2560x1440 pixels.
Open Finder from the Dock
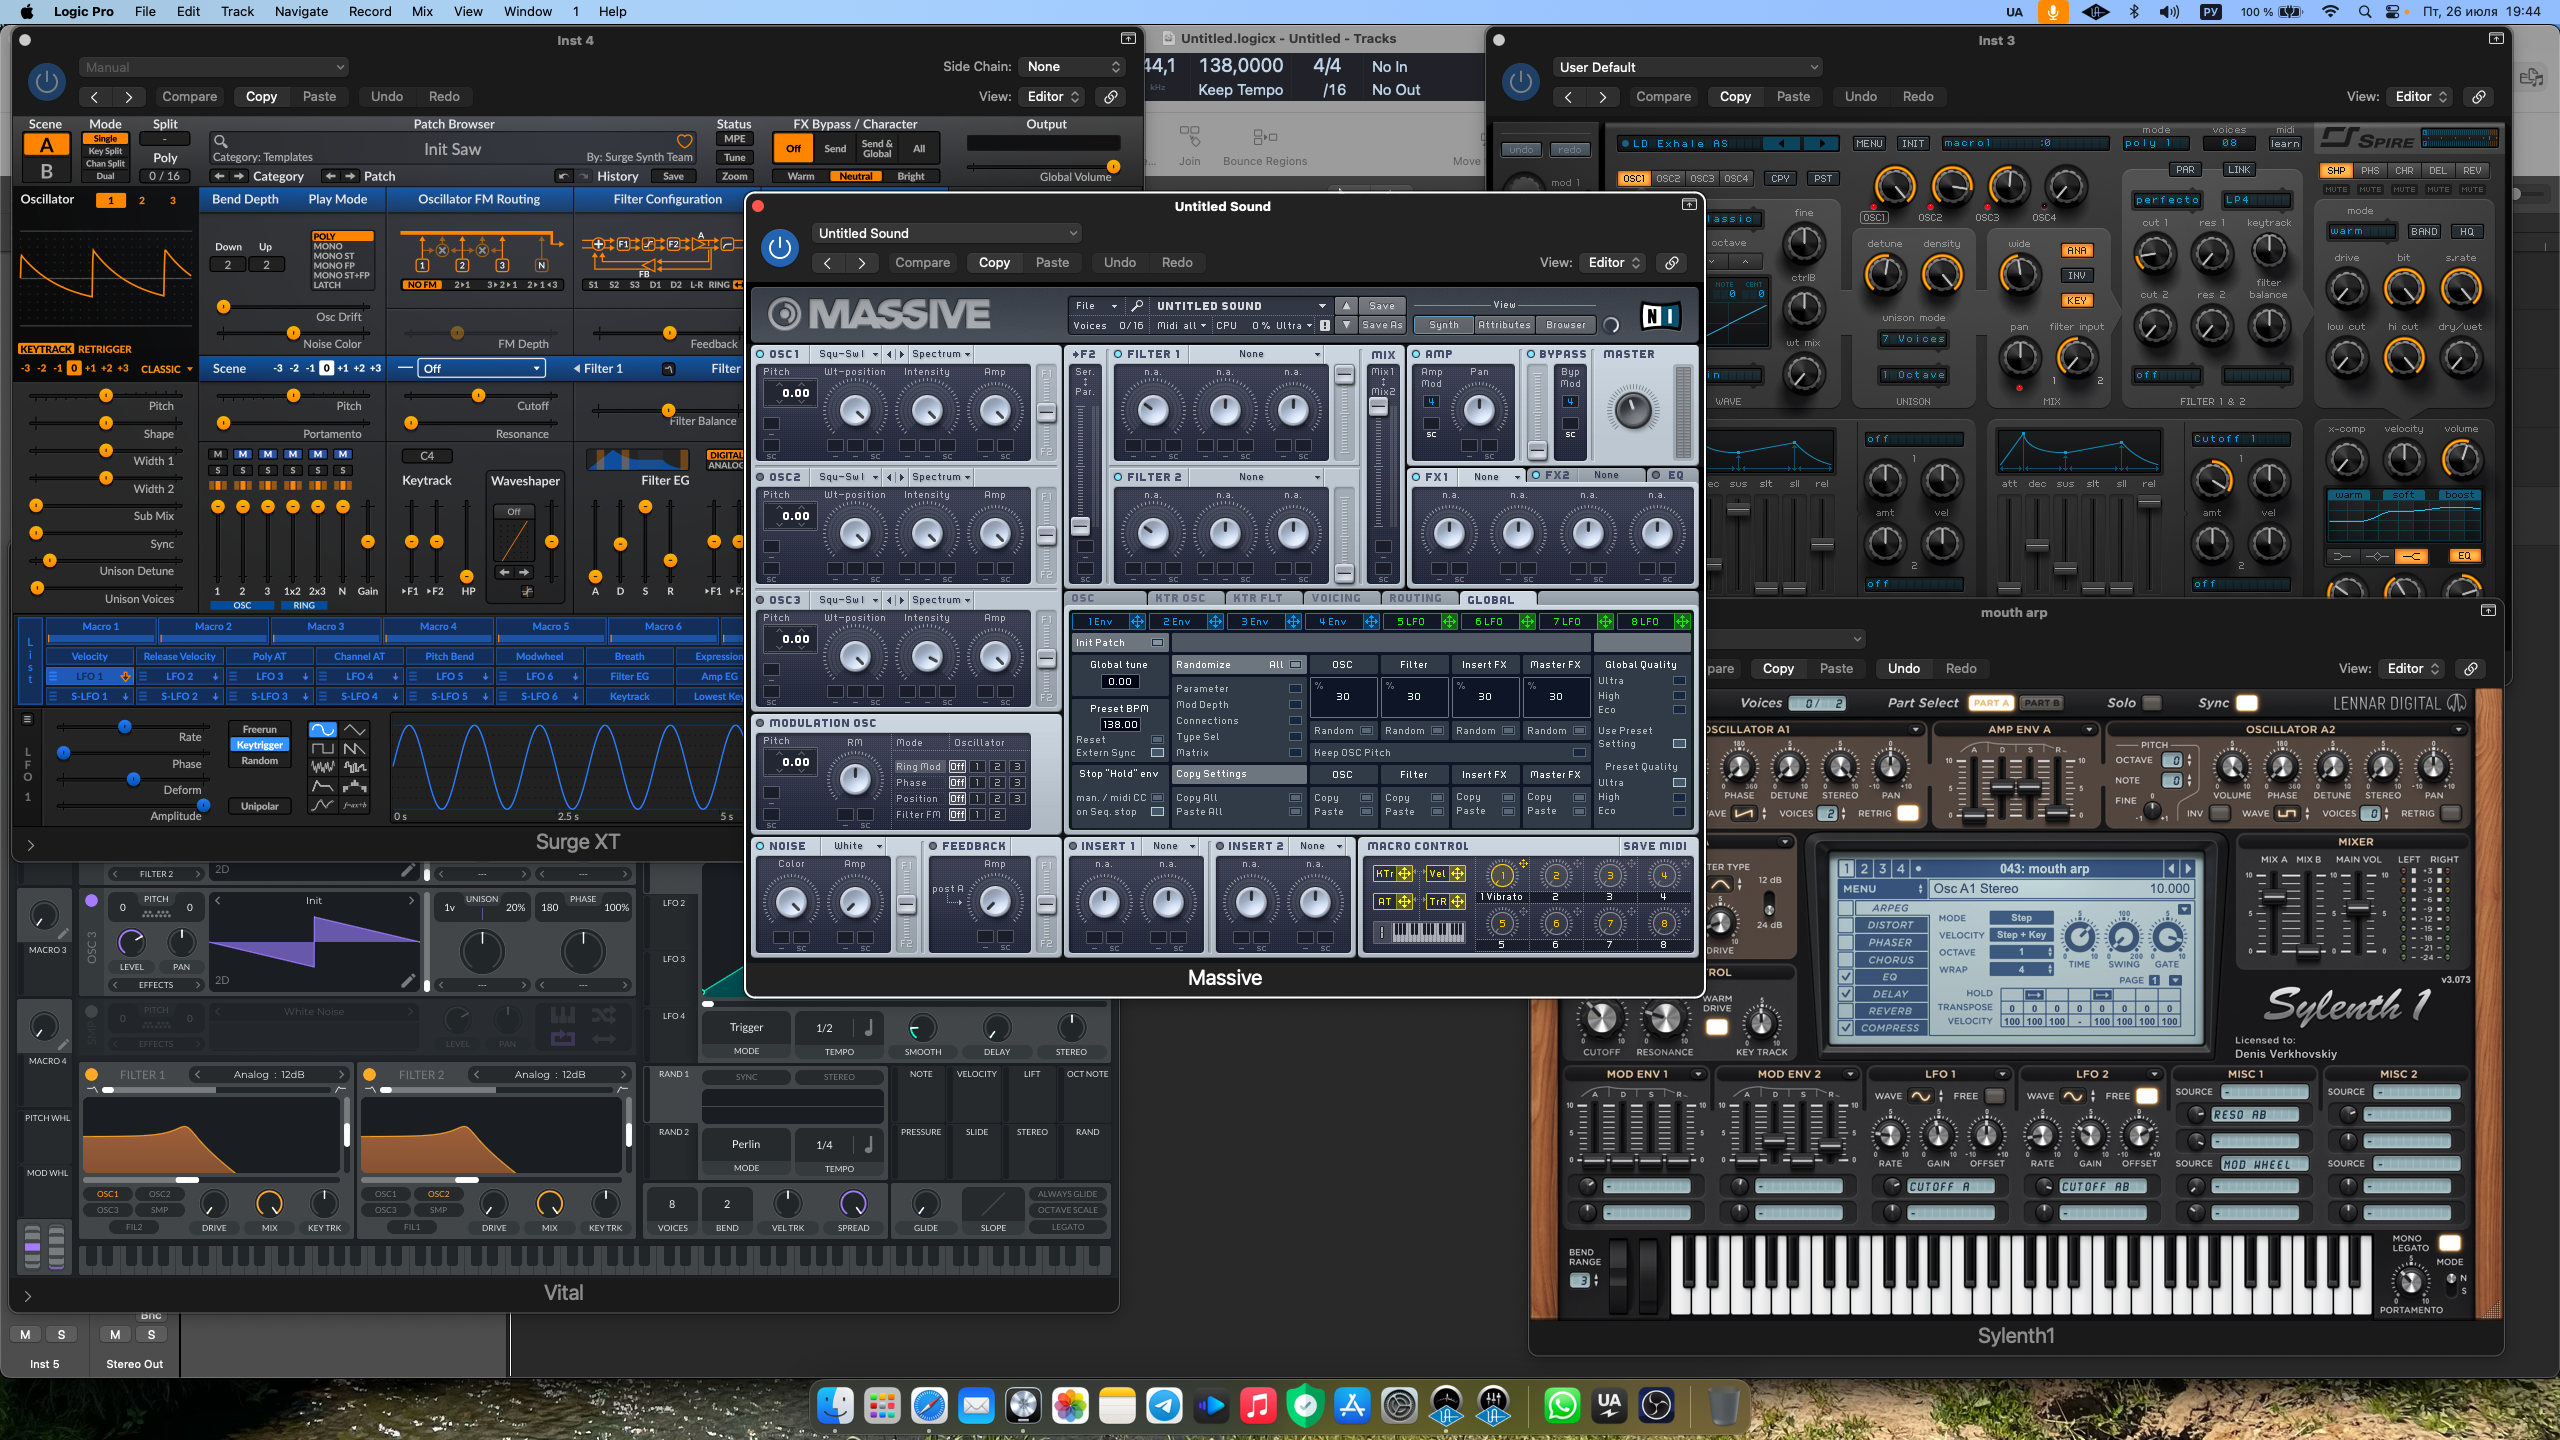pyautogui.click(x=835, y=1406)
